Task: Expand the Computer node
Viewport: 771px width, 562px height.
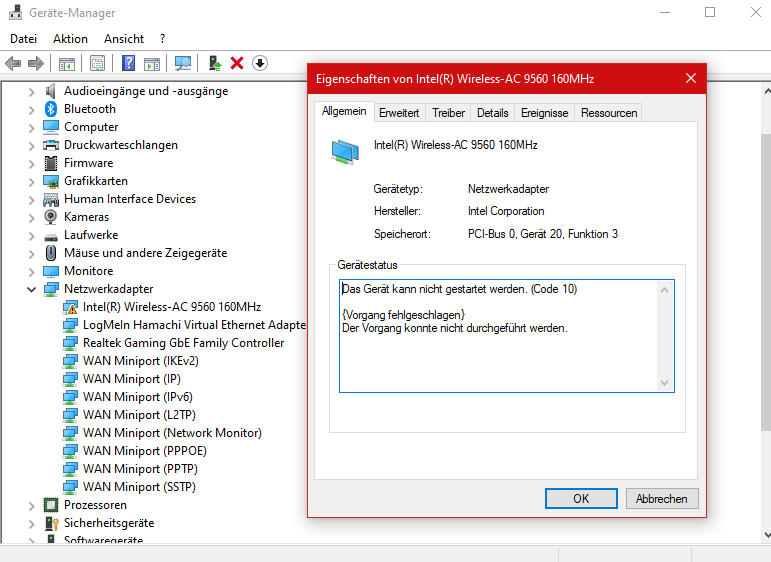Action: coord(31,128)
